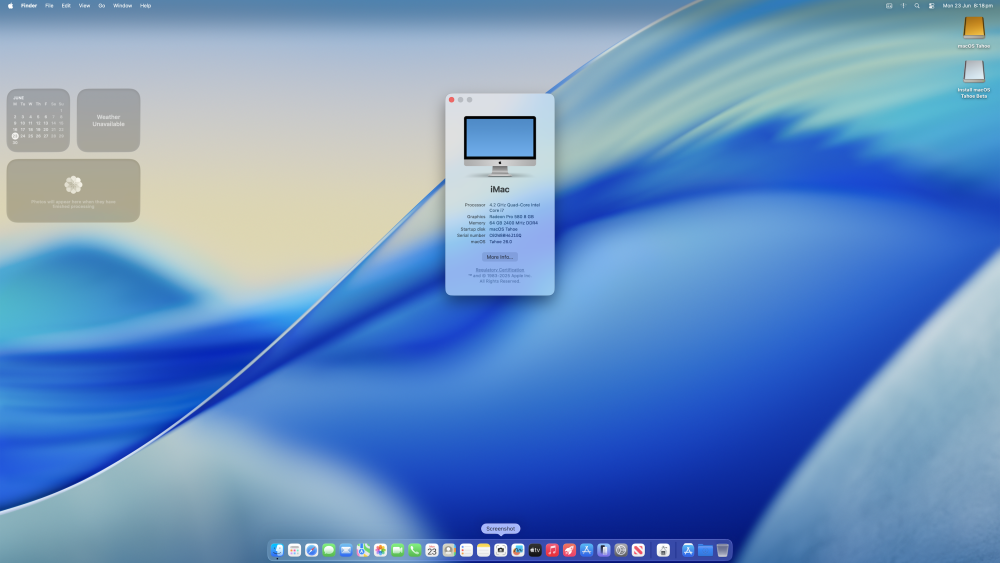The width and height of the screenshot is (1000, 563).
Task: Open System Settings gear in Dock
Action: point(621,550)
